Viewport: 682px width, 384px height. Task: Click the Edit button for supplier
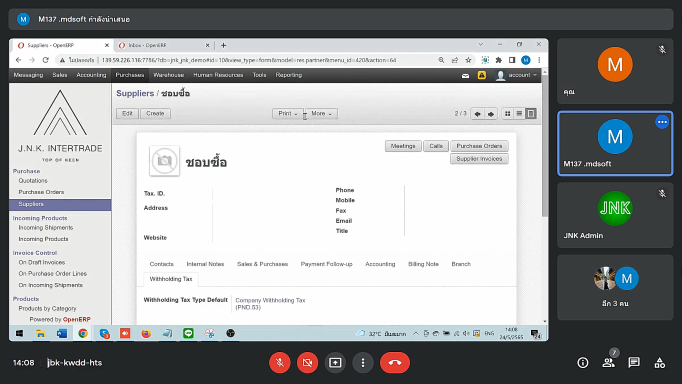[x=127, y=114]
